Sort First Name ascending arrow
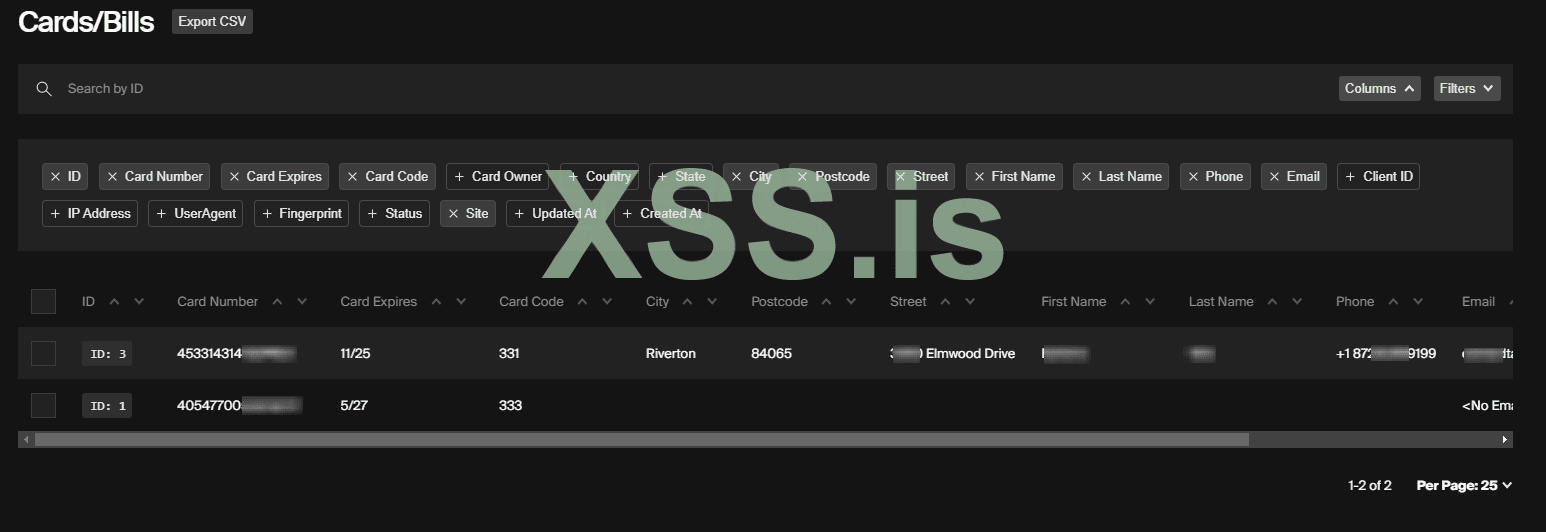The image size is (1546, 532). [x=1125, y=301]
